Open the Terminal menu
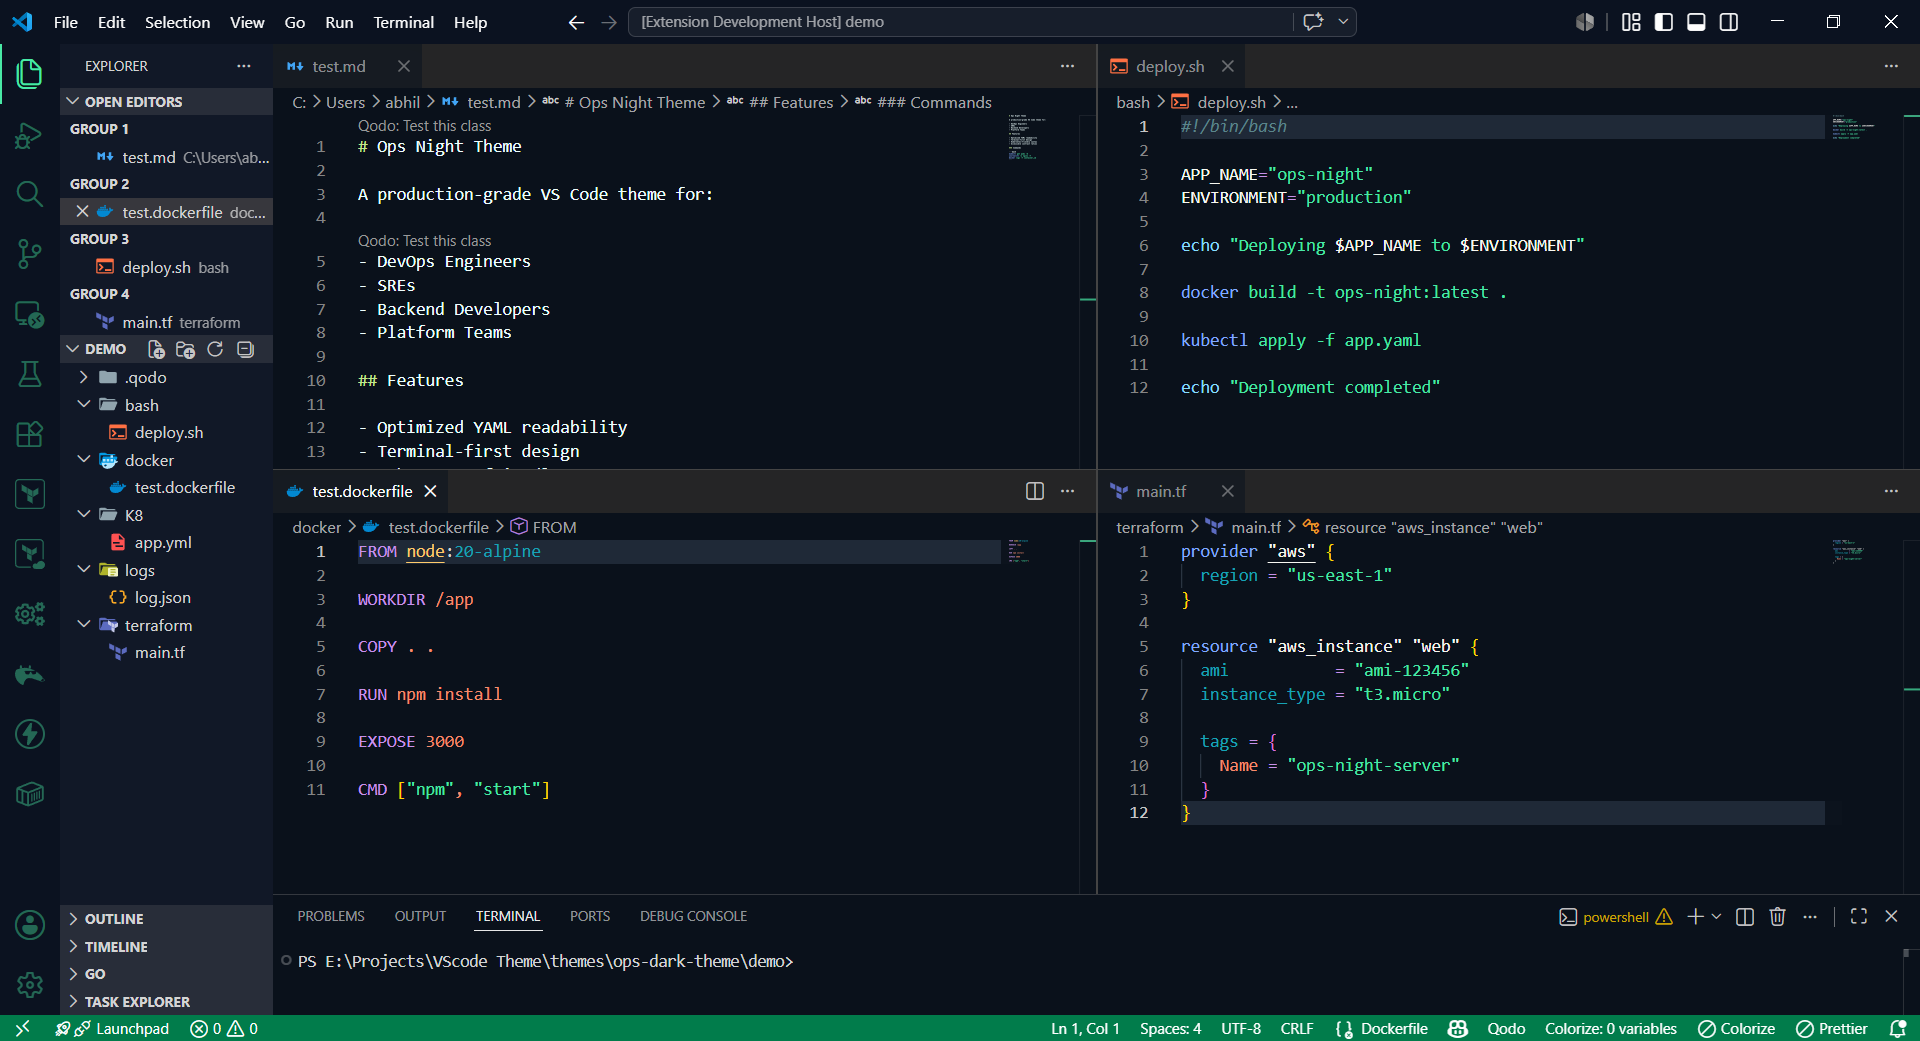1920x1041 pixels. [404, 22]
